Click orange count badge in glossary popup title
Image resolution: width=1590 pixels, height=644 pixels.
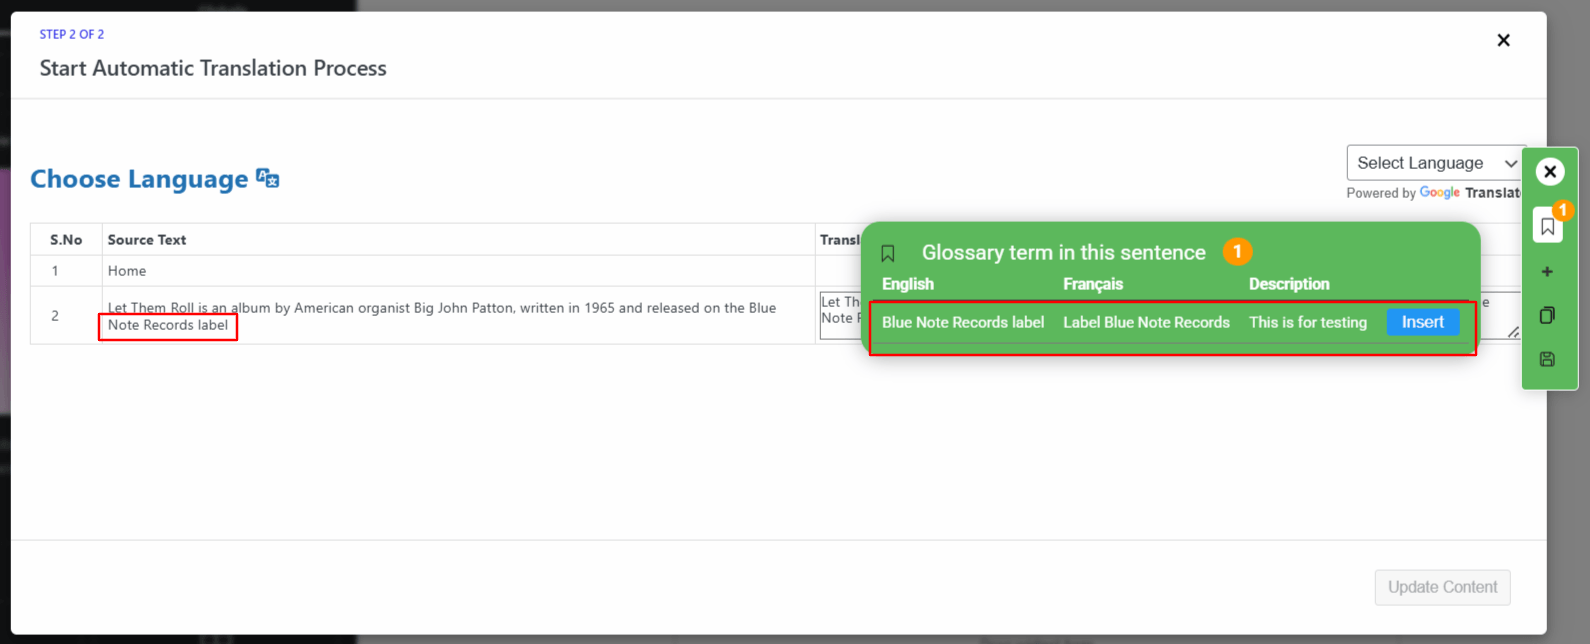point(1237,252)
